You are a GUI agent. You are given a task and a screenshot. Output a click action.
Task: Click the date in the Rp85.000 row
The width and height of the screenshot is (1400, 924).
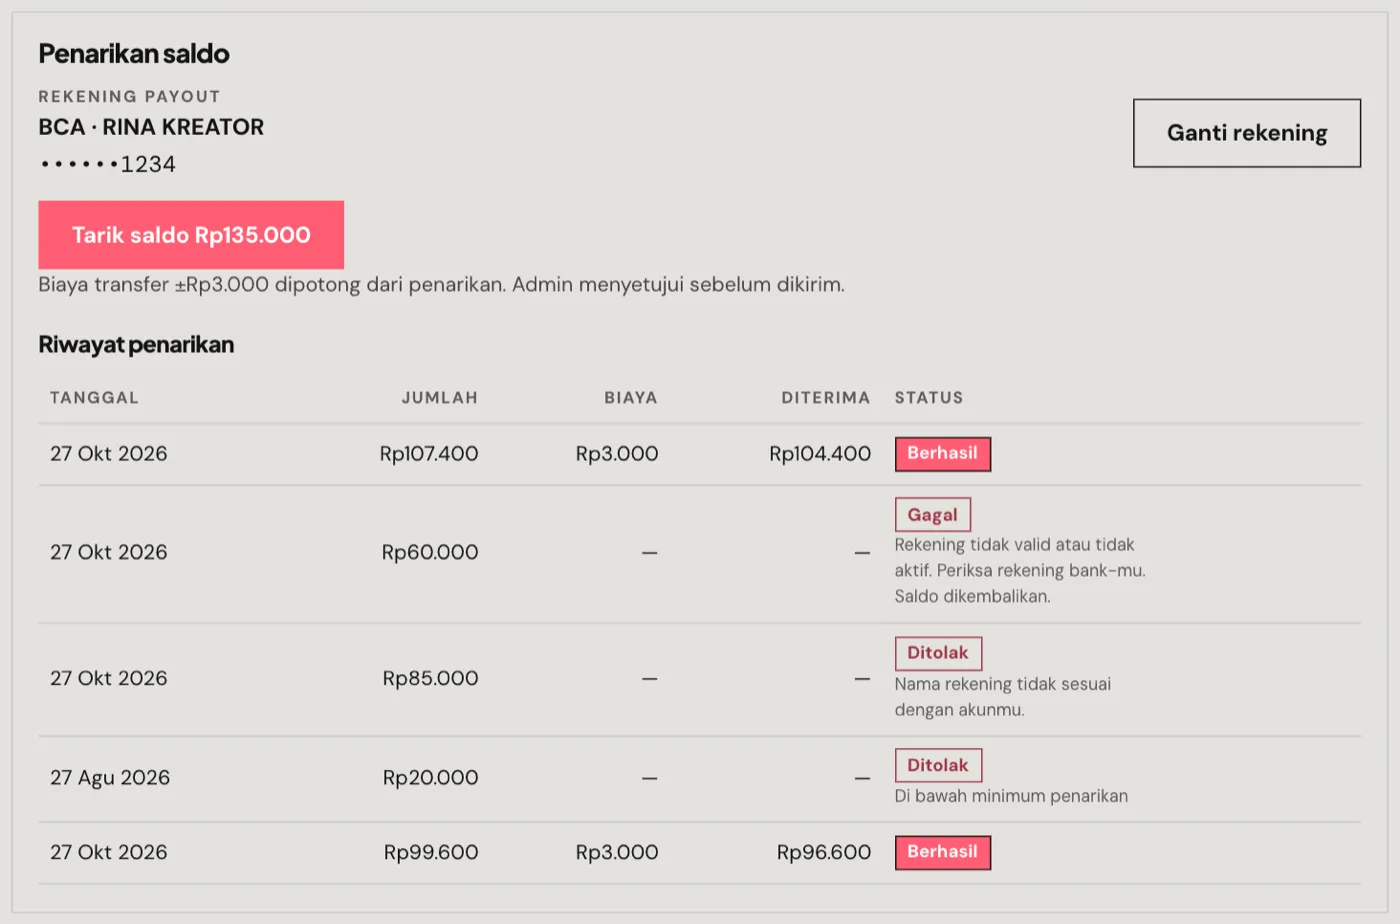pyautogui.click(x=109, y=678)
